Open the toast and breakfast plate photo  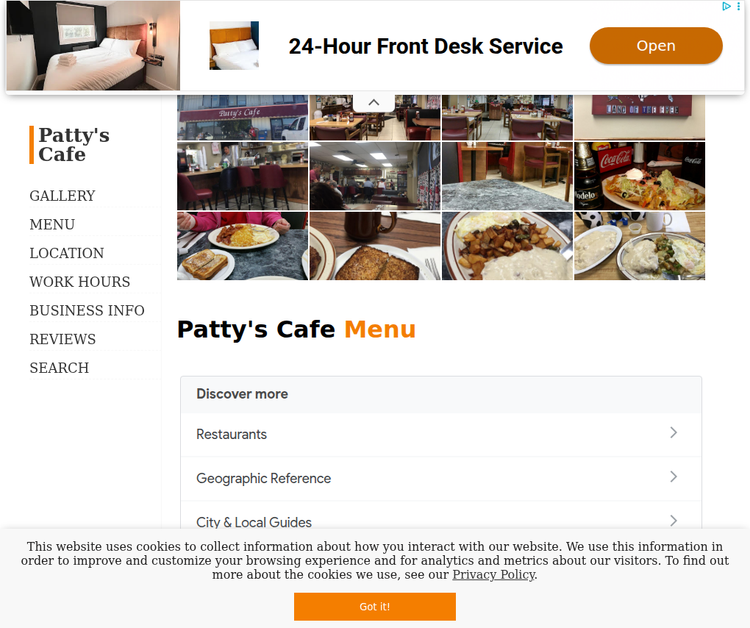pyautogui.click(x=243, y=246)
